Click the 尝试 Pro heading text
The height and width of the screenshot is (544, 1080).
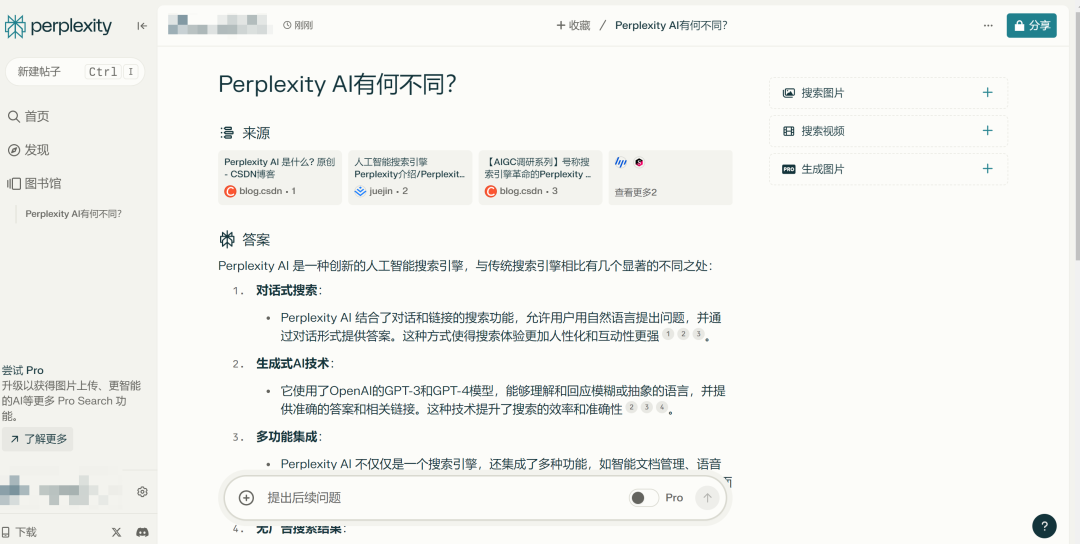click(23, 370)
